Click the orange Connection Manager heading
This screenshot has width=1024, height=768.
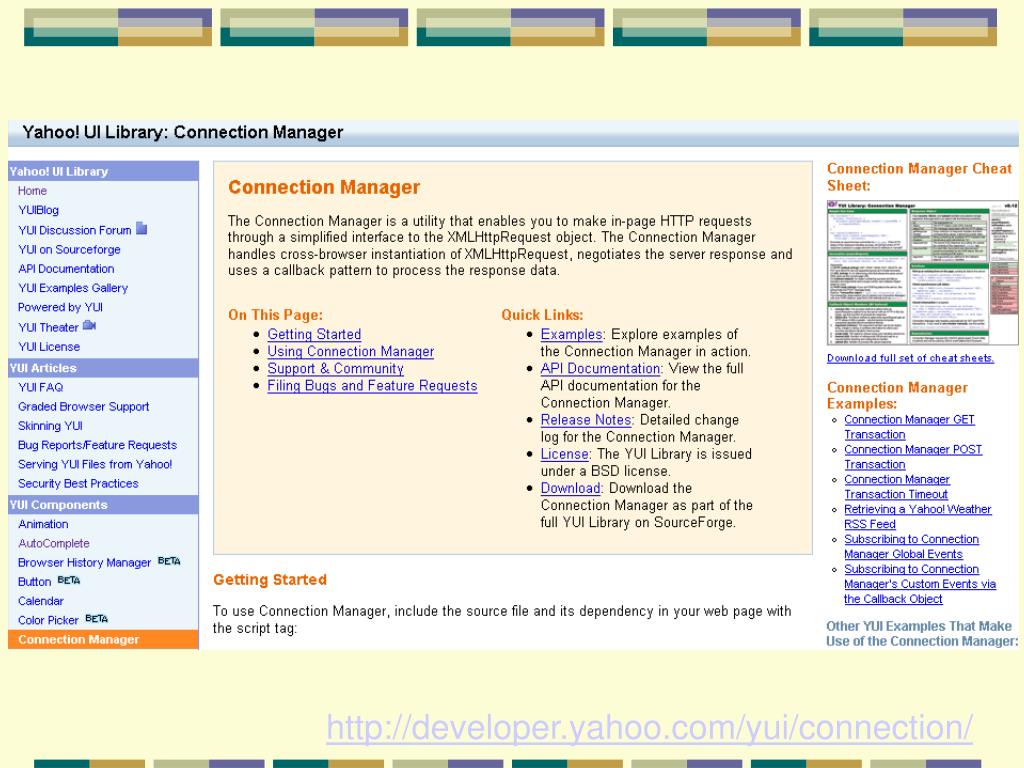[x=324, y=187]
